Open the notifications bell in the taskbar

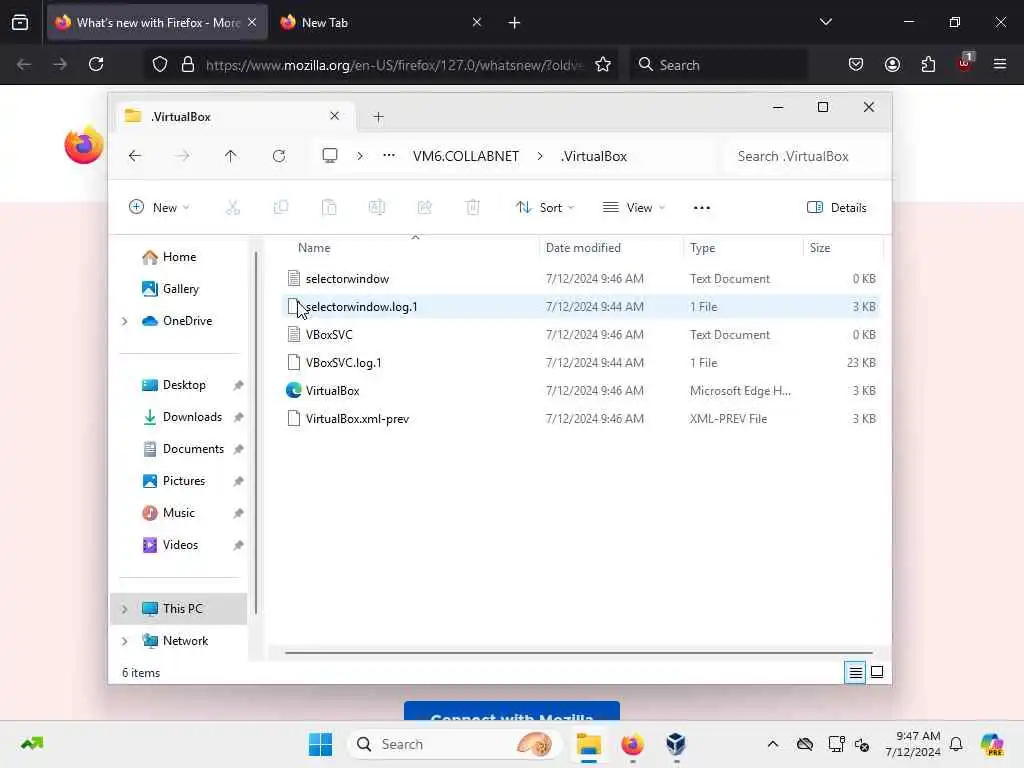click(x=956, y=744)
